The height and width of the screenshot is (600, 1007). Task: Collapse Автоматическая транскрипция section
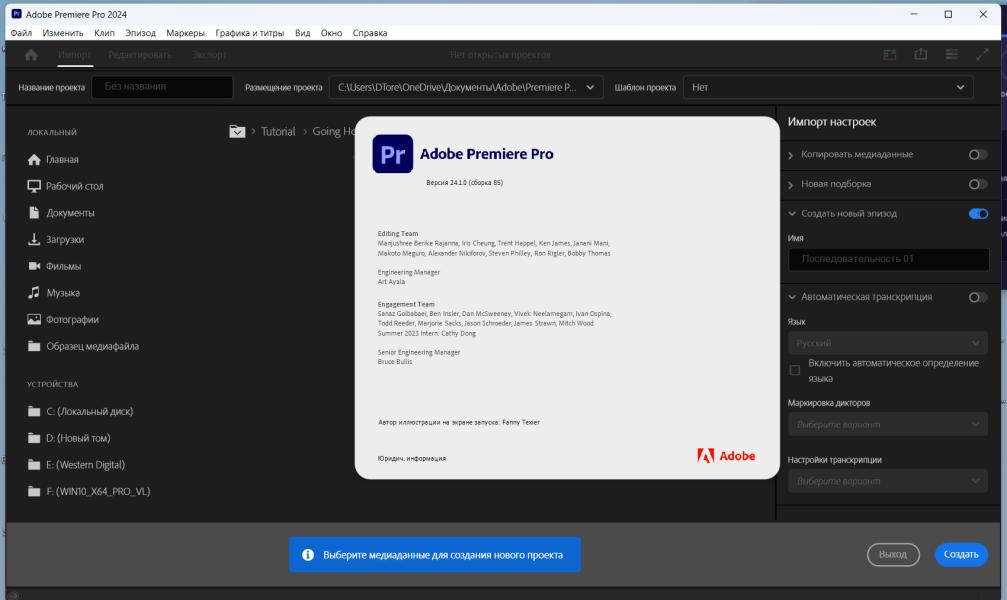(792, 297)
